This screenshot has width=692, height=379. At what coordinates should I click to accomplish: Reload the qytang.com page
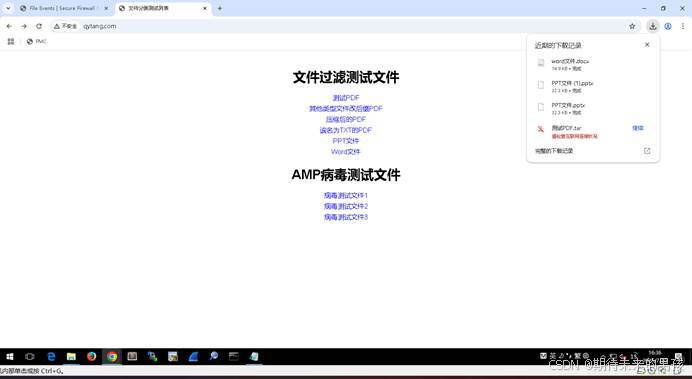point(39,26)
